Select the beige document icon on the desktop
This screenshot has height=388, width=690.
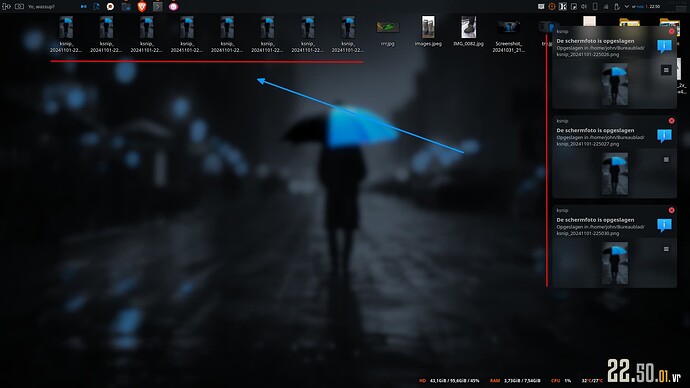tap(589, 21)
